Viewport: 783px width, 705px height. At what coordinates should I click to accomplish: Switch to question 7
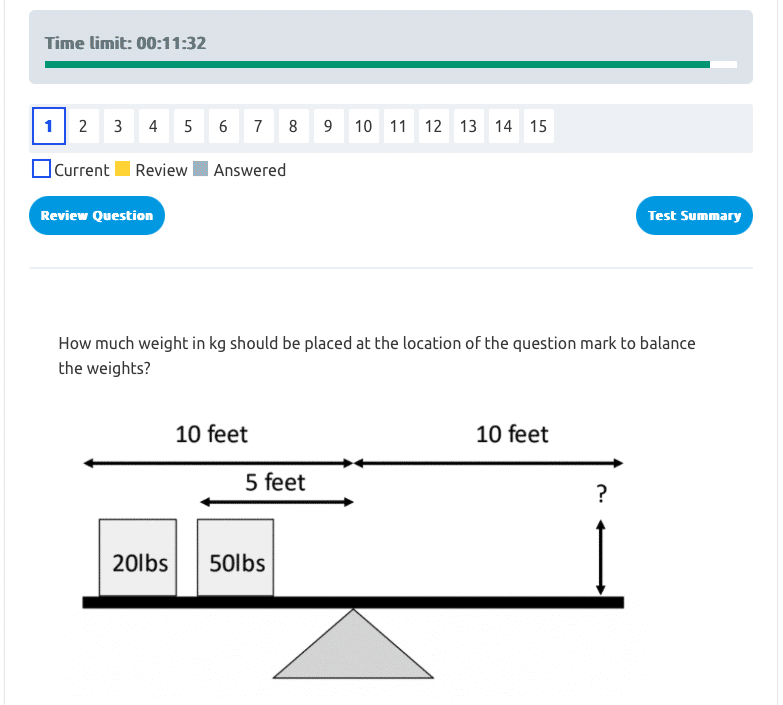(x=258, y=126)
